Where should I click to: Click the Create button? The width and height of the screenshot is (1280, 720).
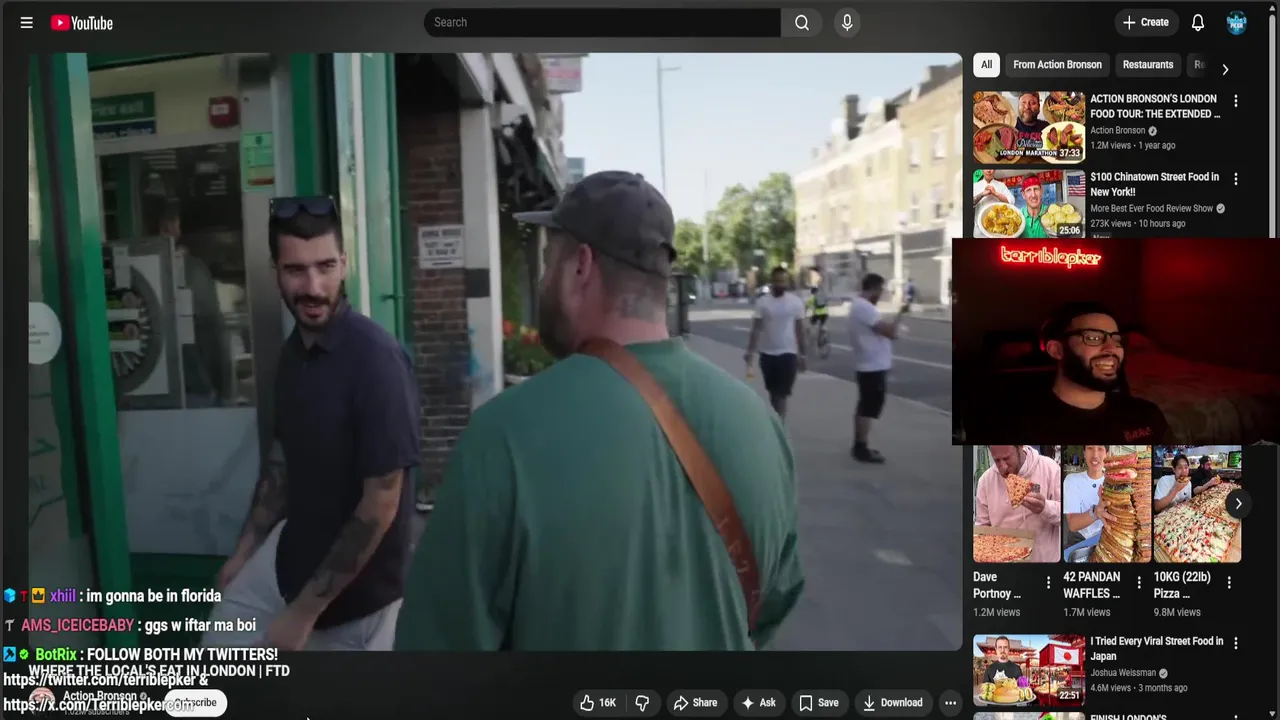tap(1146, 22)
